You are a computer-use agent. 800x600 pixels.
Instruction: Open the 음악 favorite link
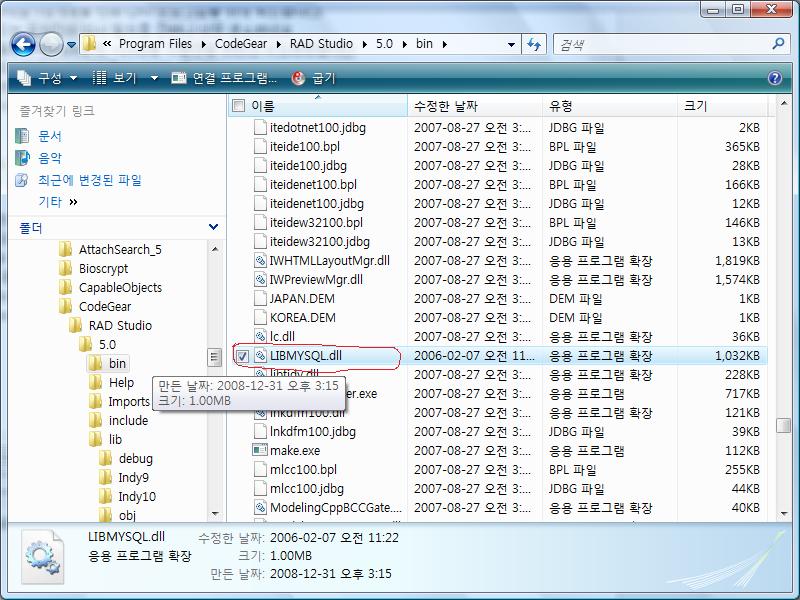pos(49,158)
